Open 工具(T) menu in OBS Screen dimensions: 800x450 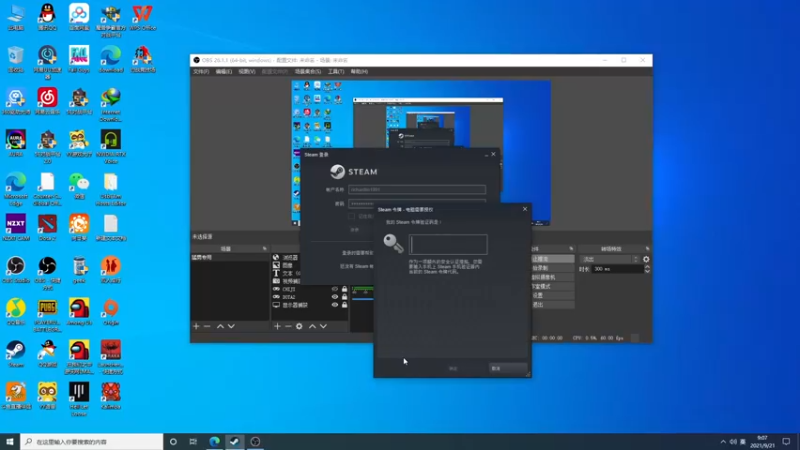[x=336, y=71]
